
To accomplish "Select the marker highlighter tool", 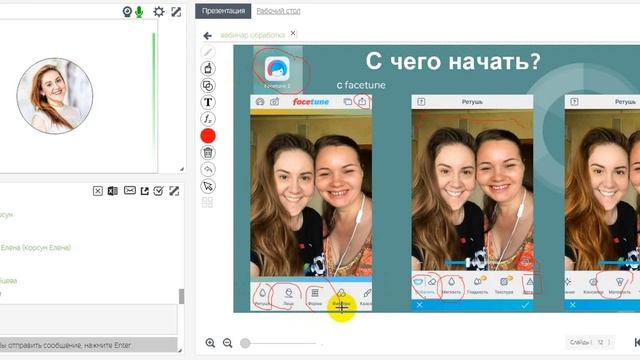I will [208, 69].
